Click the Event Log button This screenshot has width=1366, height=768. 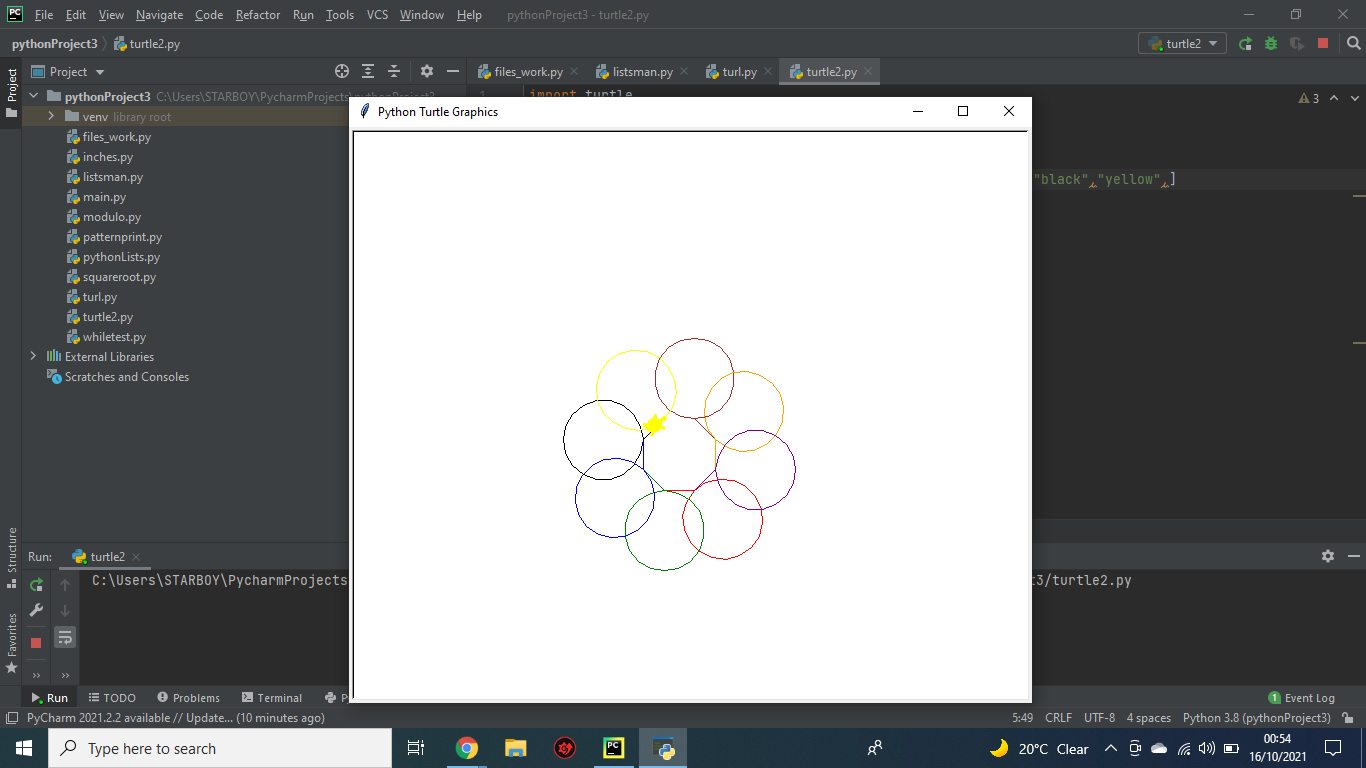pyautogui.click(x=1301, y=698)
